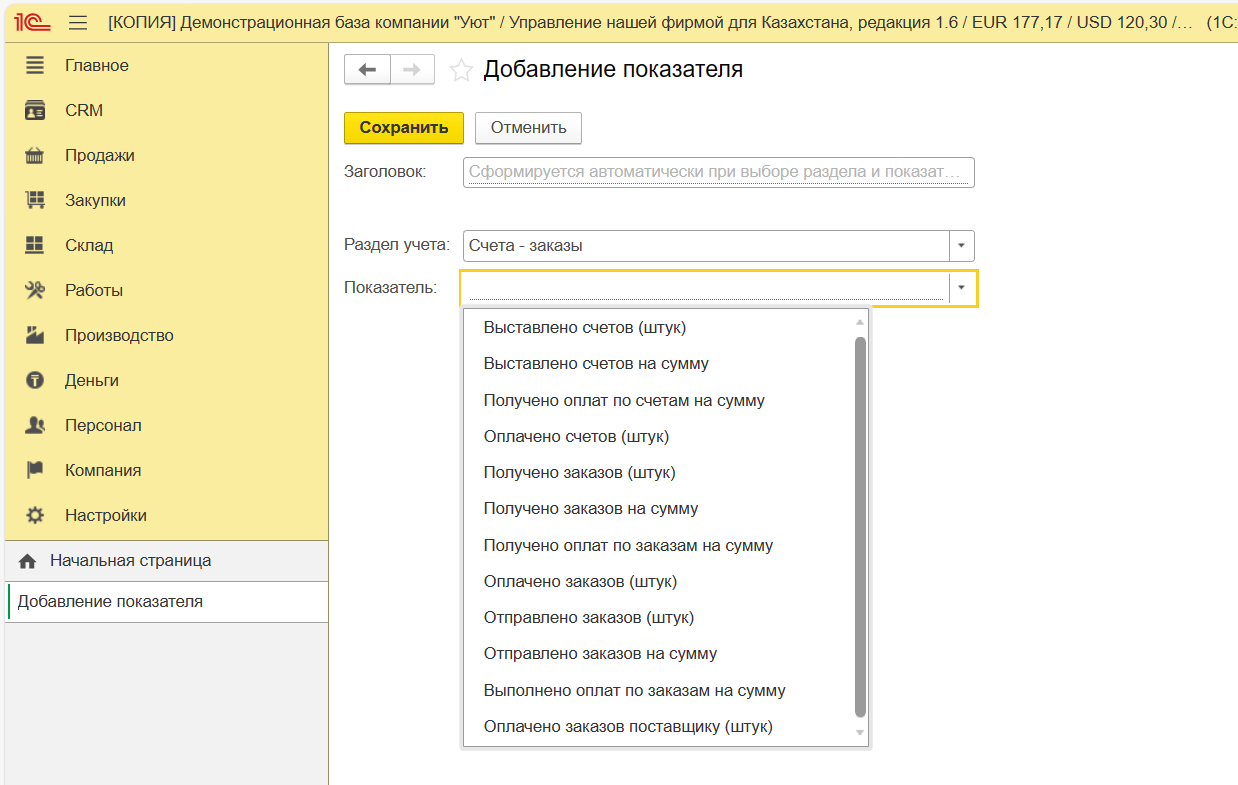Open the Продажи section
The height and width of the screenshot is (785, 1238).
pyautogui.click(x=99, y=155)
